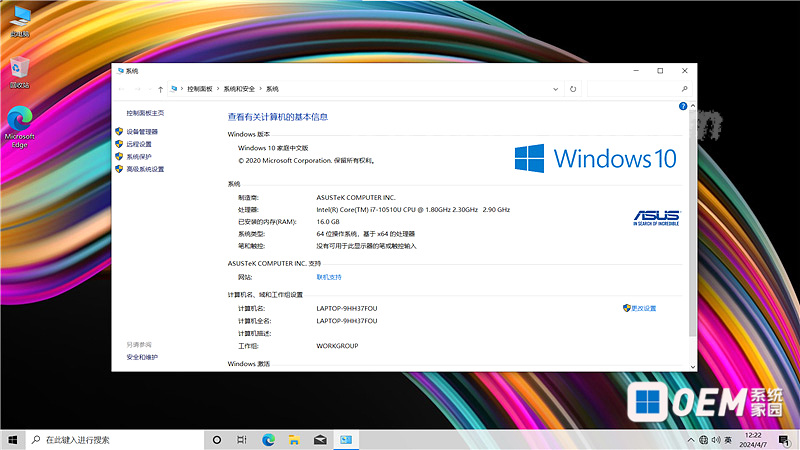Screen dimensions: 800x450
Task: Open Edge browser from the taskbar
Action: click(268, 440)
